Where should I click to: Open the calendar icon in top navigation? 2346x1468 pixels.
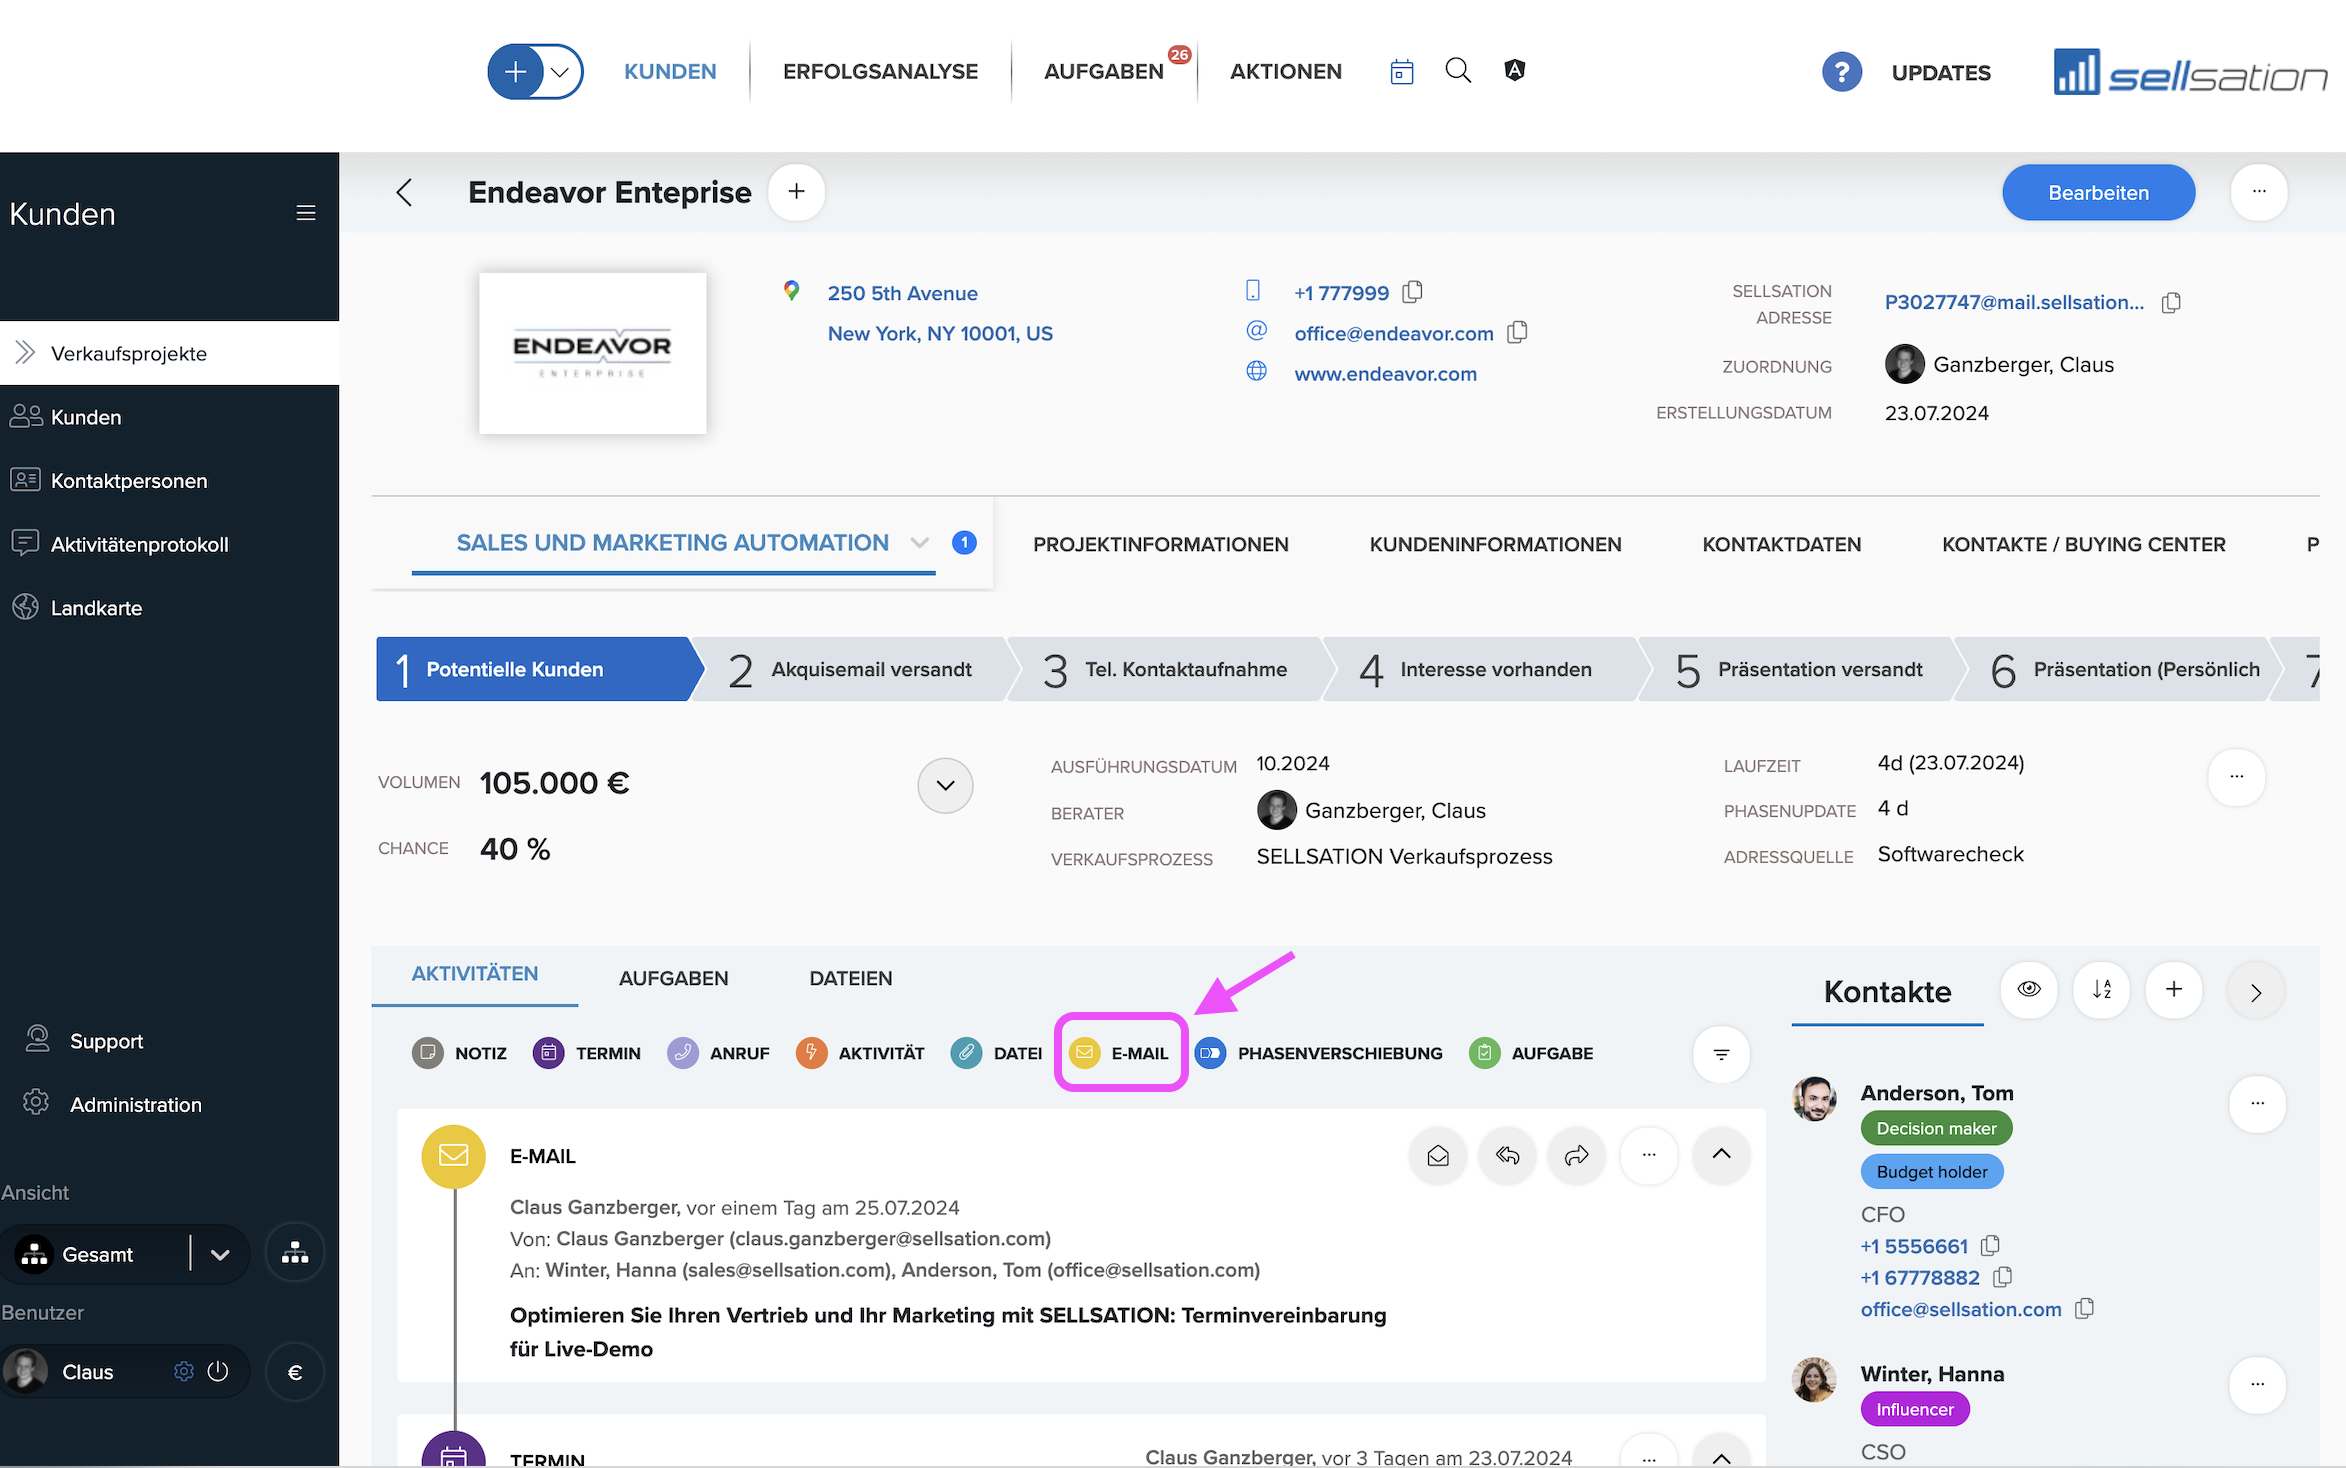coord(1402,71)
